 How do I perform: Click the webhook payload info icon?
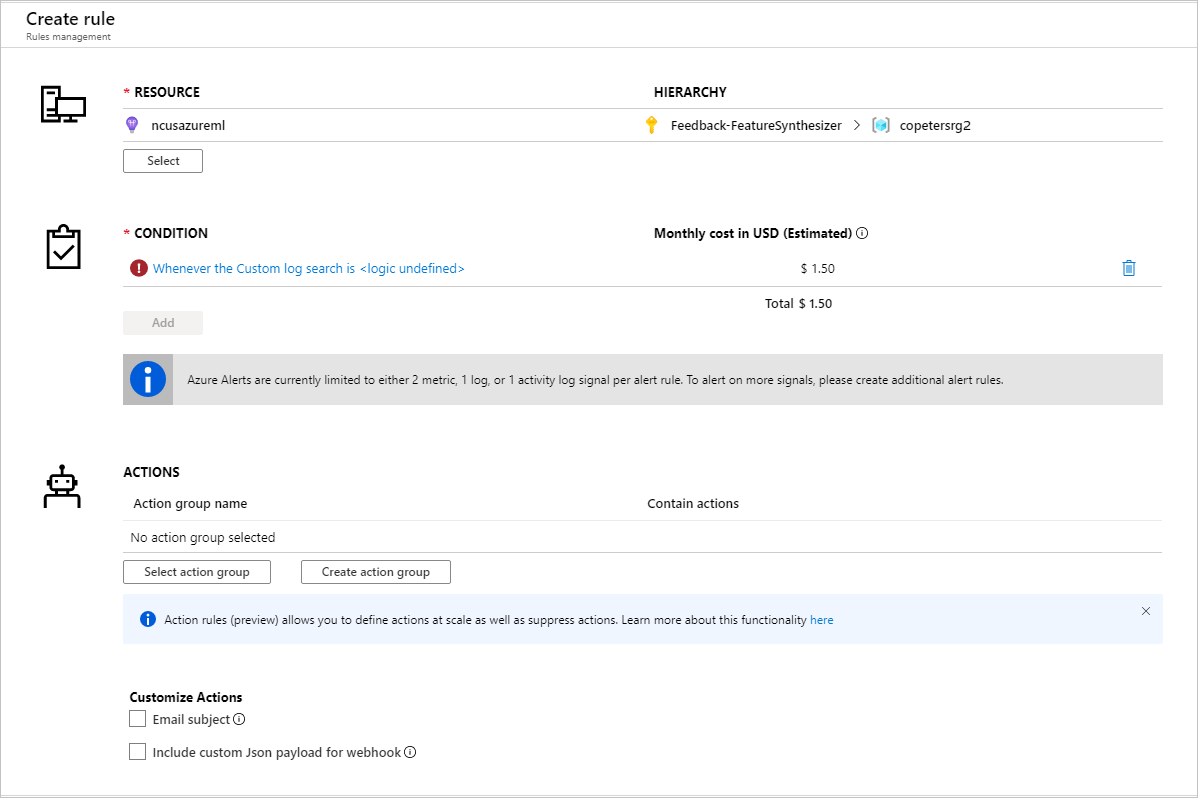coord(410,752)
